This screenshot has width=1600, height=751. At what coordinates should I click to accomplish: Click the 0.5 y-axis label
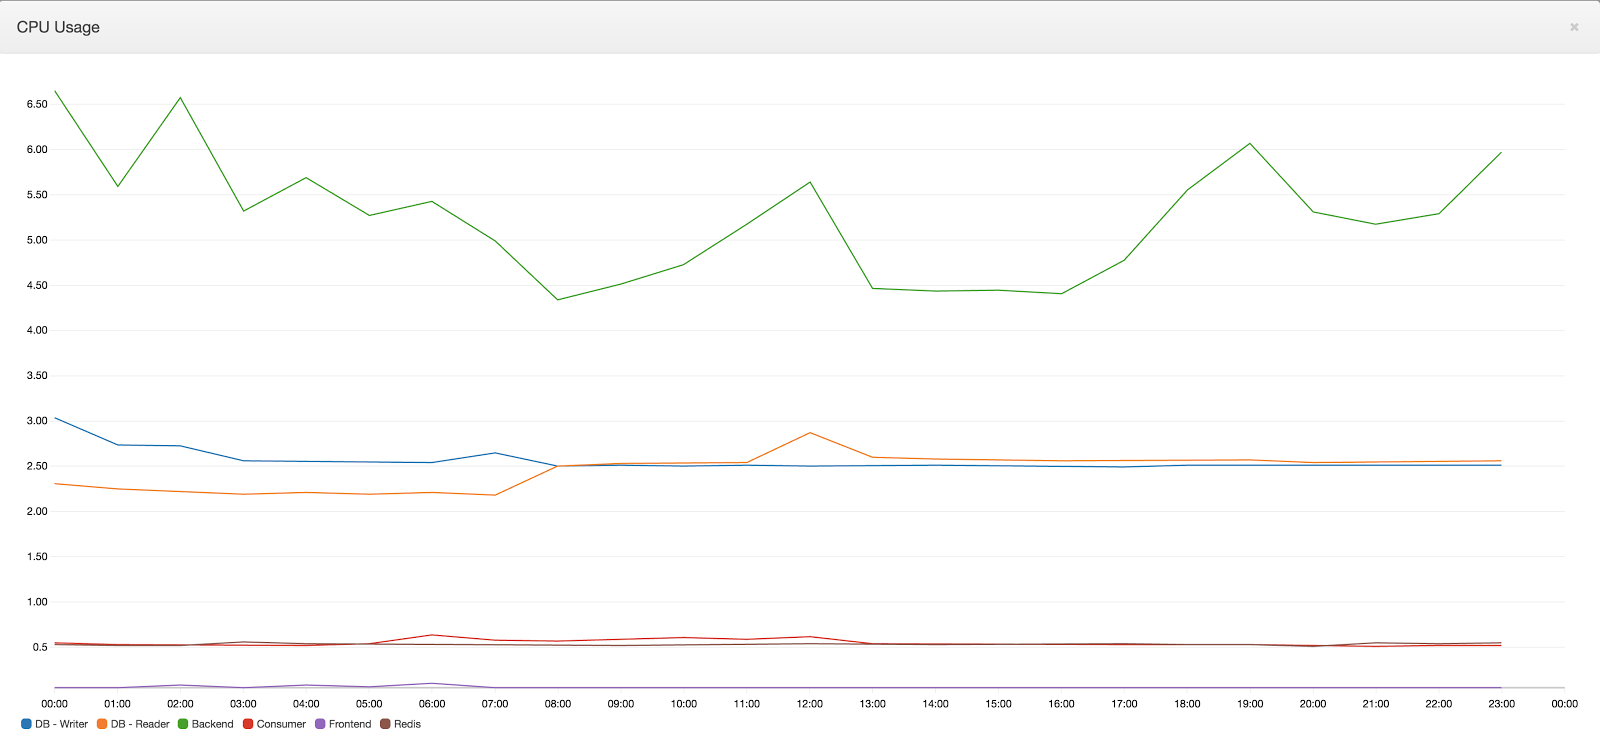coord(40,647)
